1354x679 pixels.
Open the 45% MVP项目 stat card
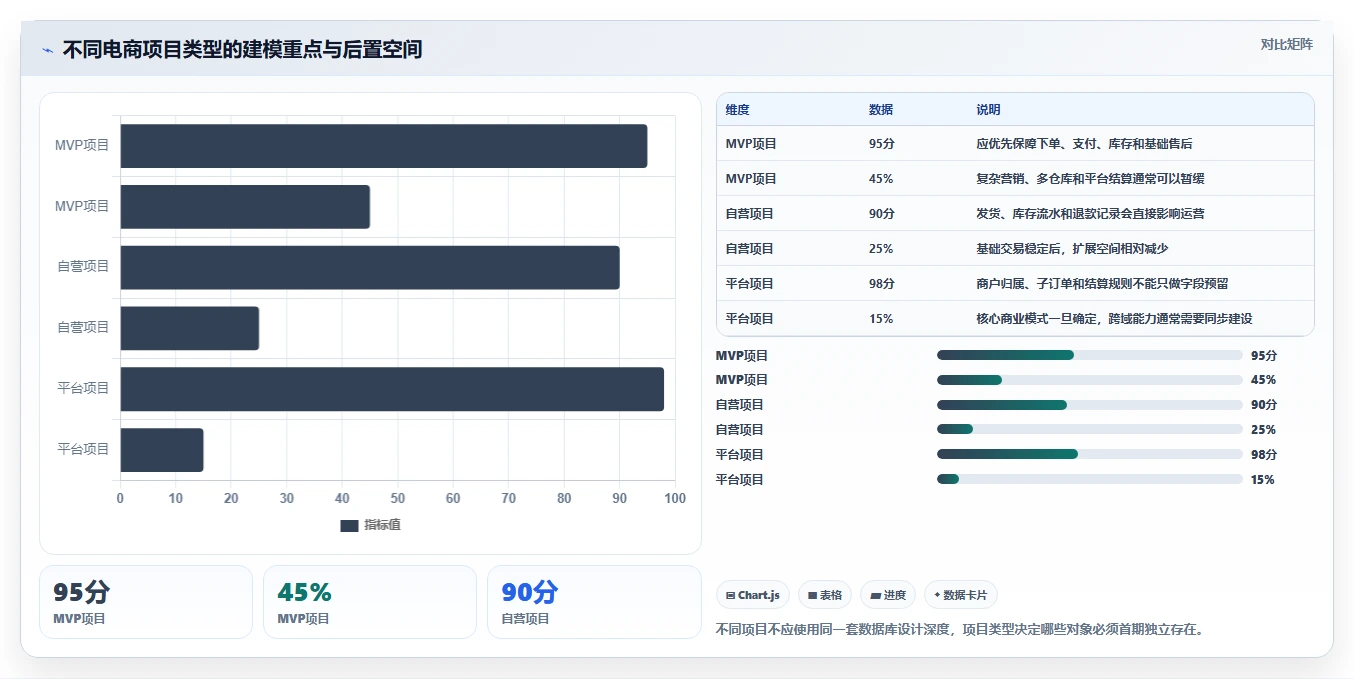point(370,602)
